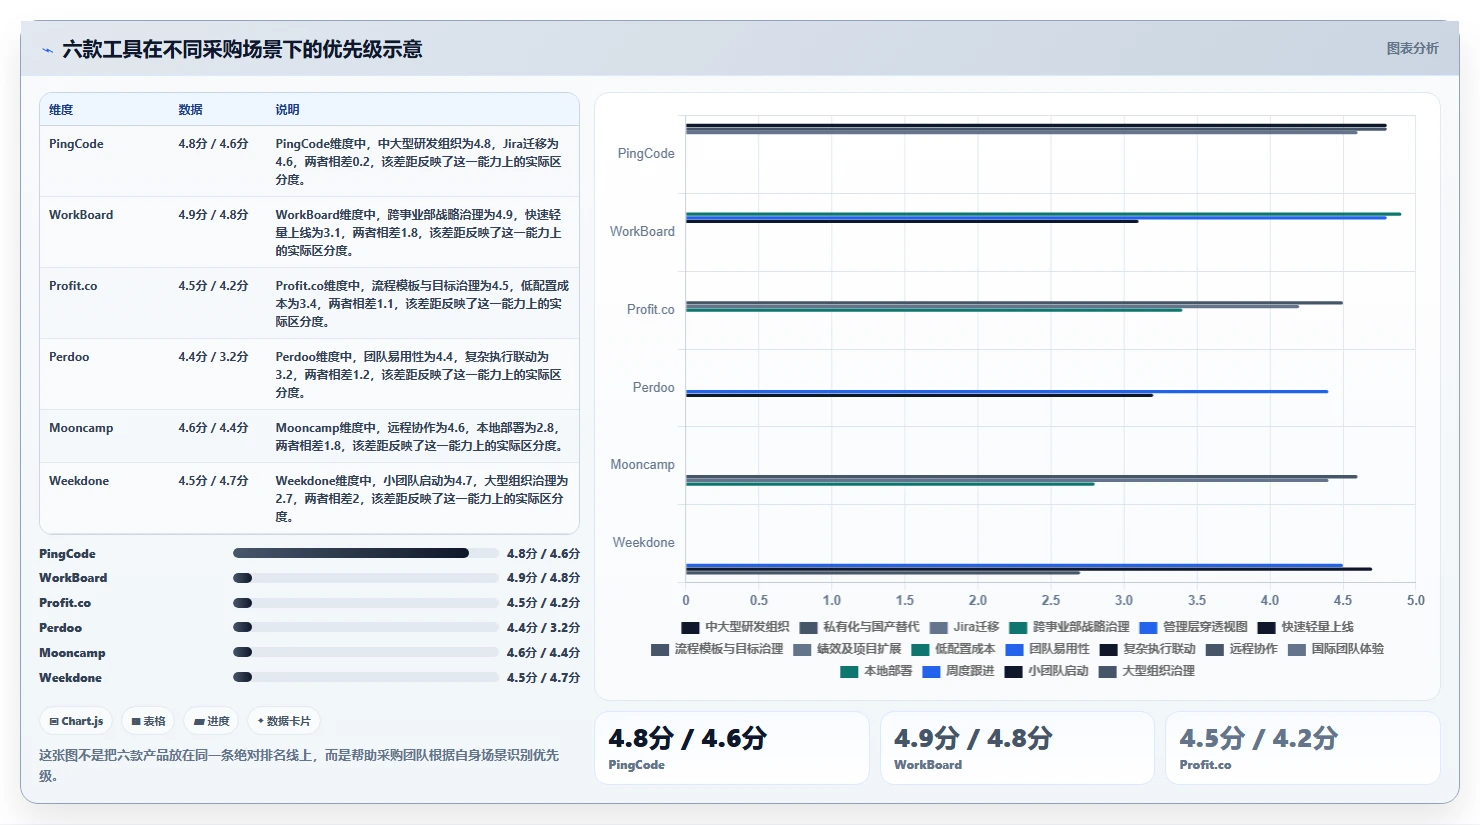
Task: Select the 数据卡片 chip
Action: pos(284,721)
